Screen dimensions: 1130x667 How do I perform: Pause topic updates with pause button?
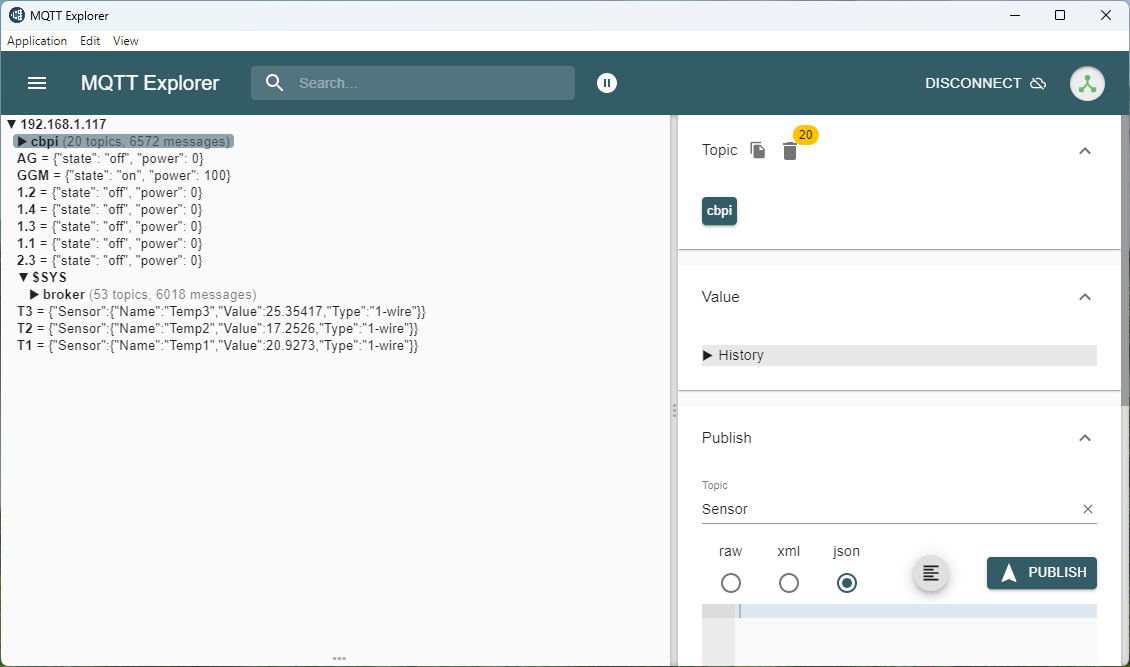pos(607,83)
